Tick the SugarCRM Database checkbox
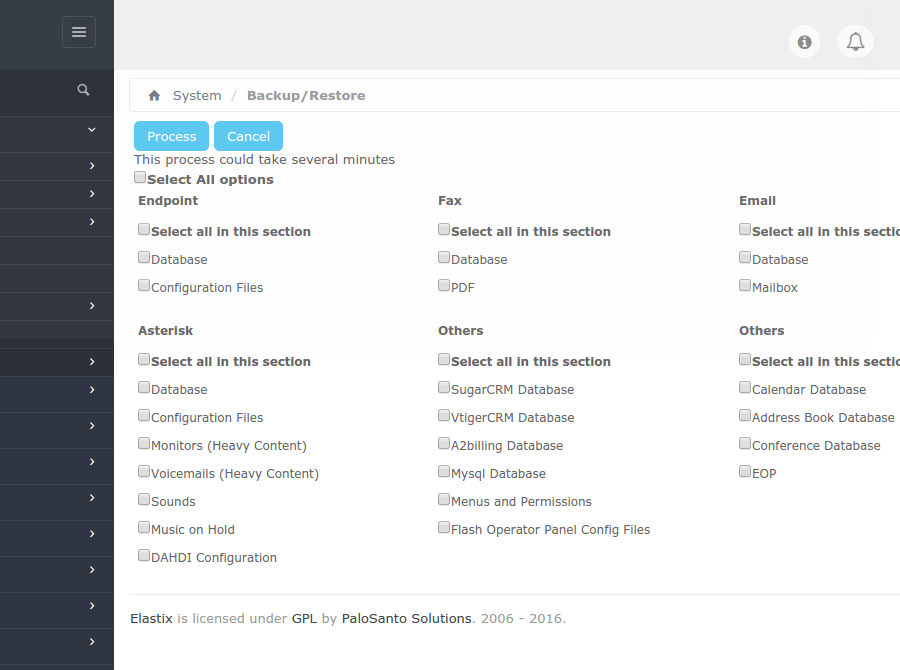Viewport: 900px width, 670px height. pos(444,388)
